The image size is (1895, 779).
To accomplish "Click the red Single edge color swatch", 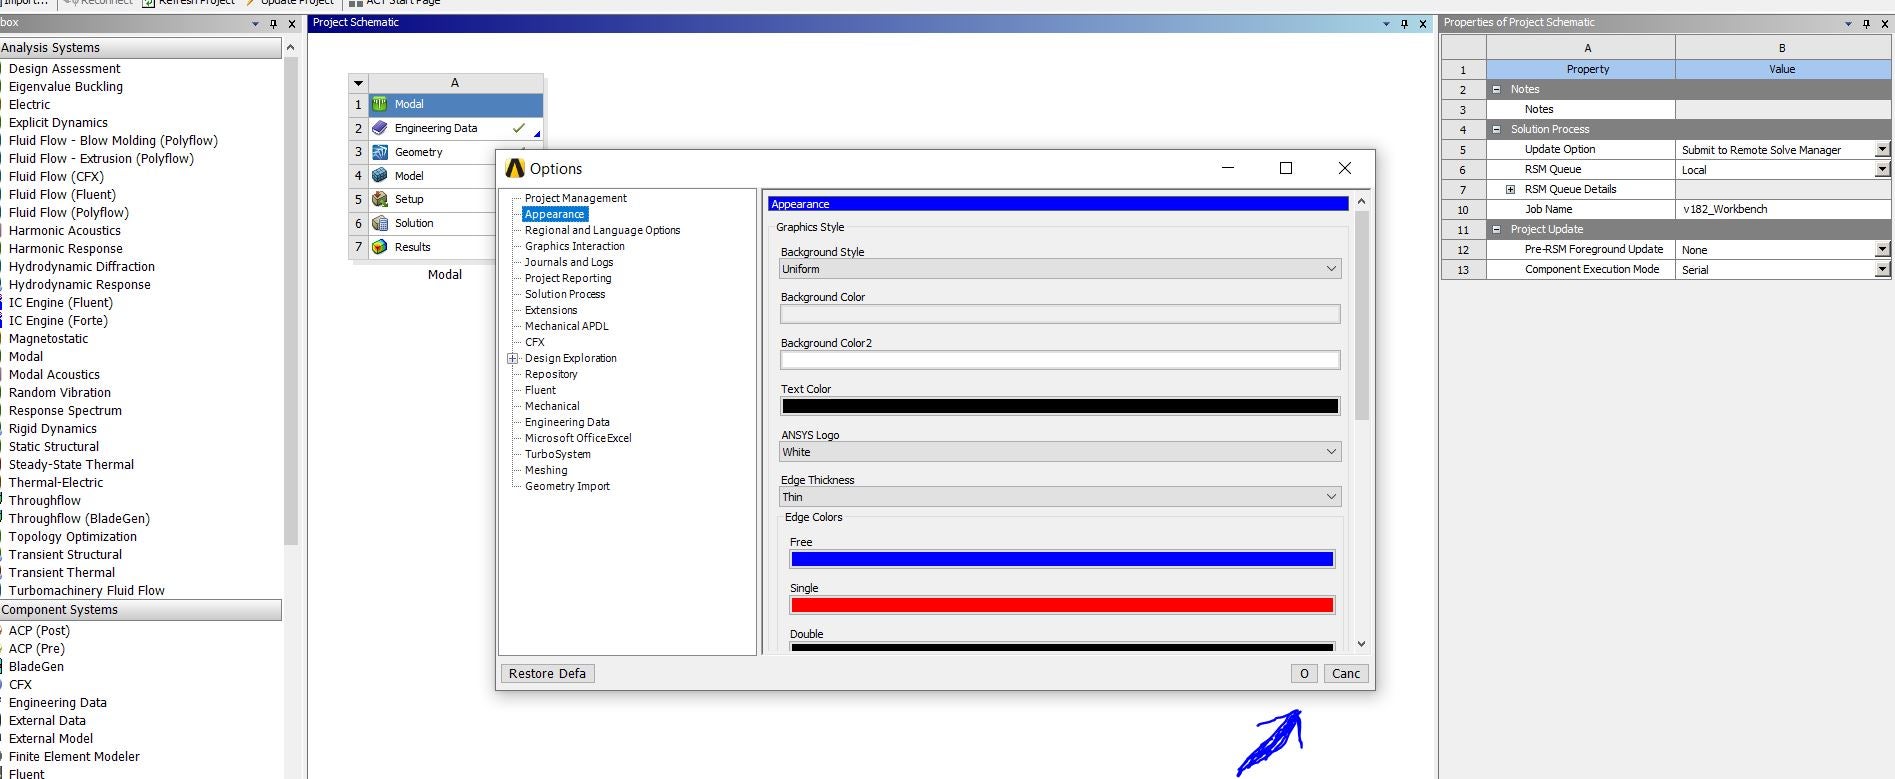I will pos(1062,605).
